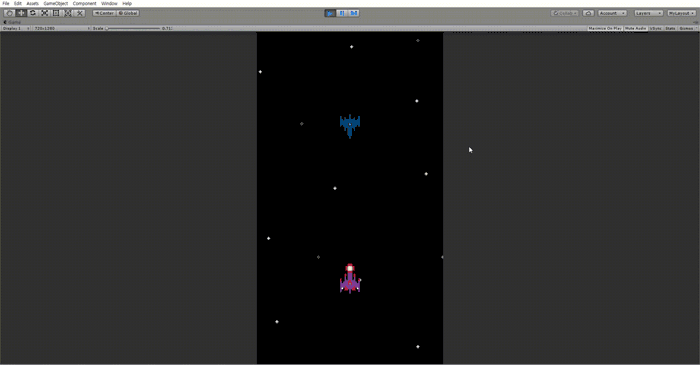Select the Rotate tool
This screenshot has height=365, width=700.
(x=33, y=13)
